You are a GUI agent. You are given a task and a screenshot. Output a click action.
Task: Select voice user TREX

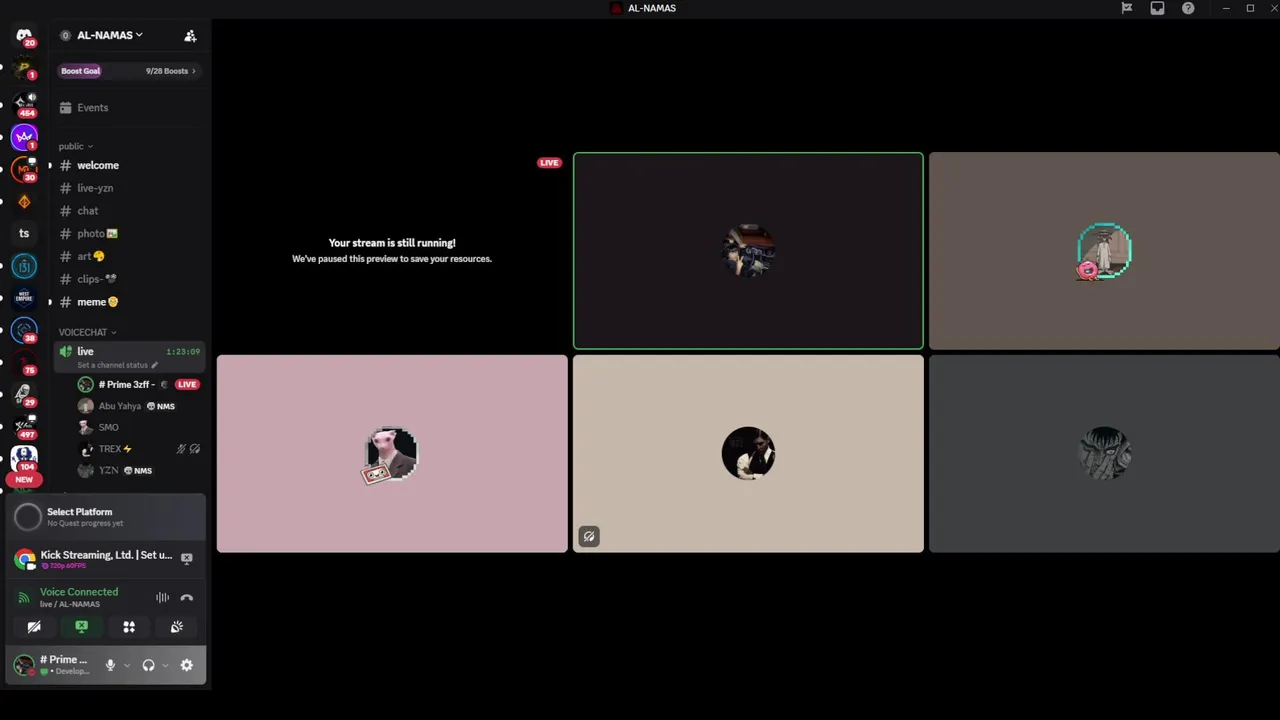coord(139,449)
